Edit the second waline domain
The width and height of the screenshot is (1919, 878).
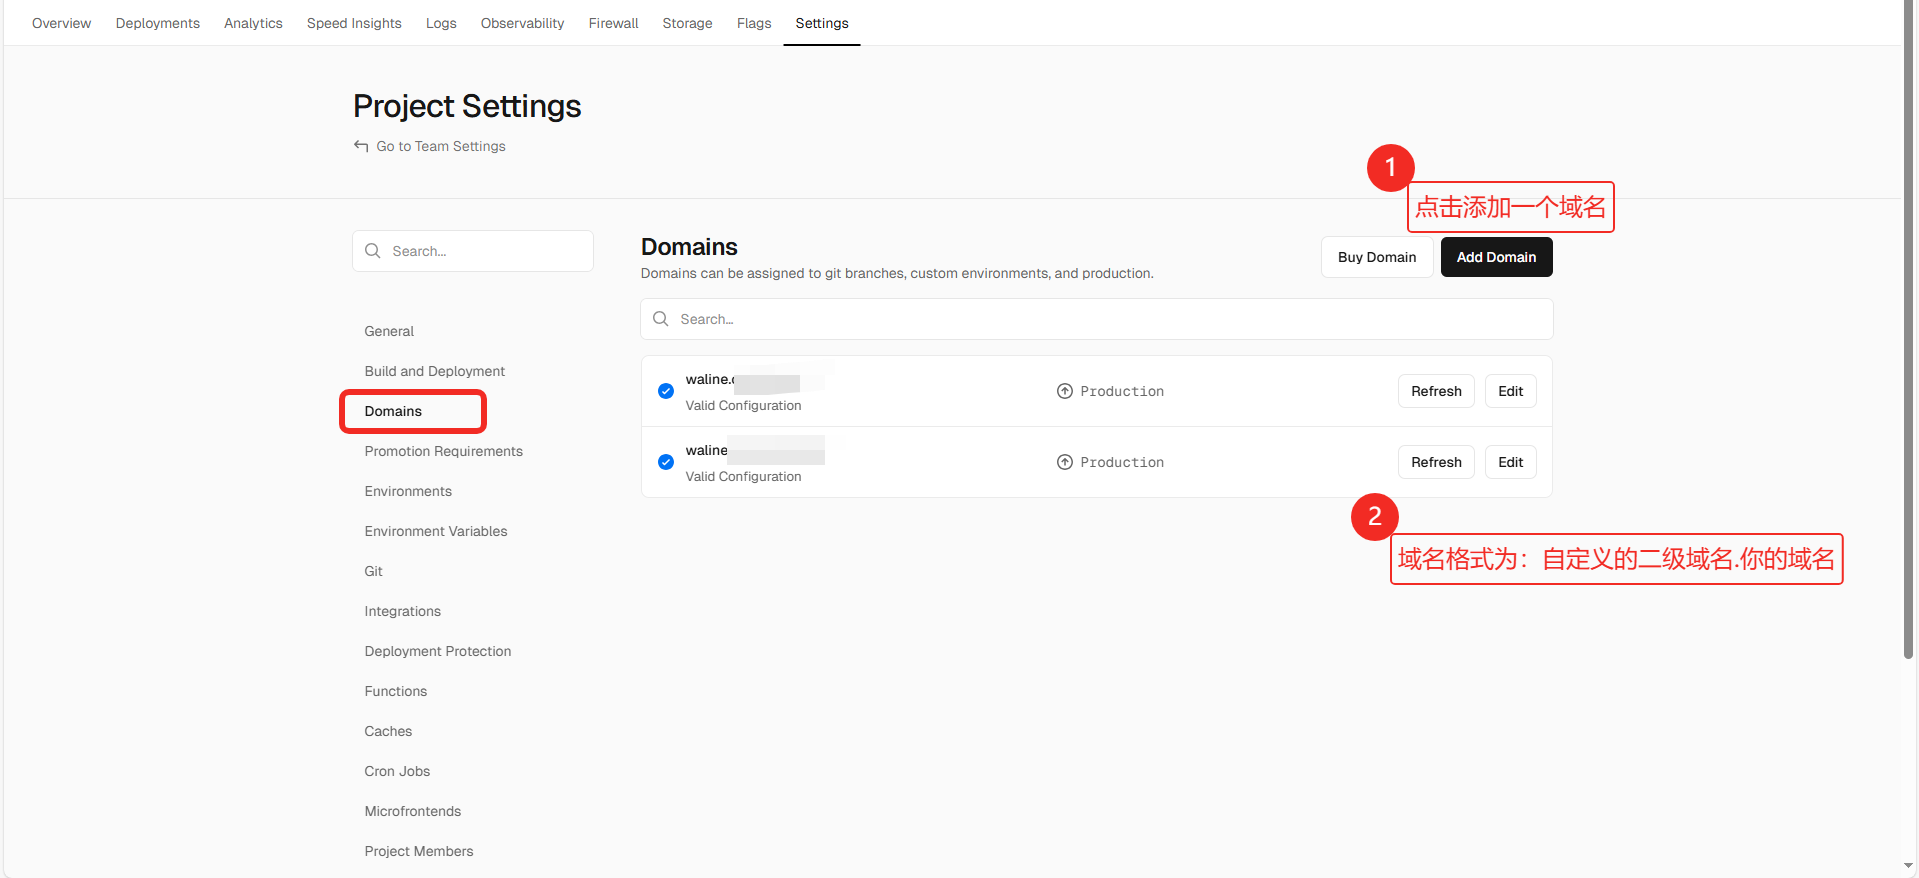click(1510, 462)
